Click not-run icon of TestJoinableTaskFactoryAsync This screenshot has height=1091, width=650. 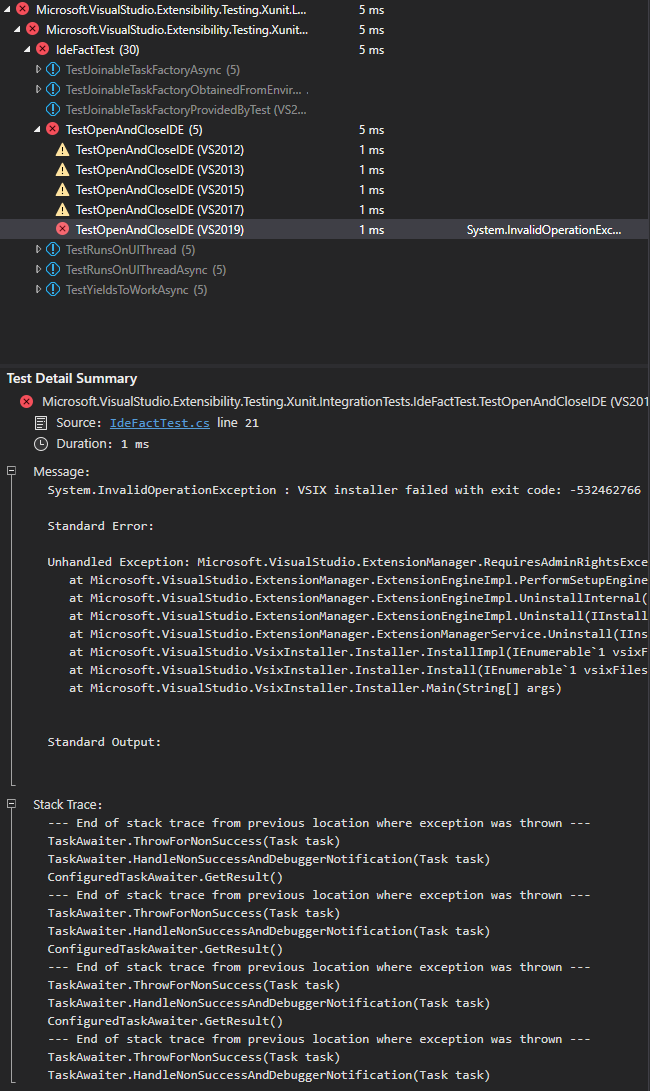click(x=53, y=70)
